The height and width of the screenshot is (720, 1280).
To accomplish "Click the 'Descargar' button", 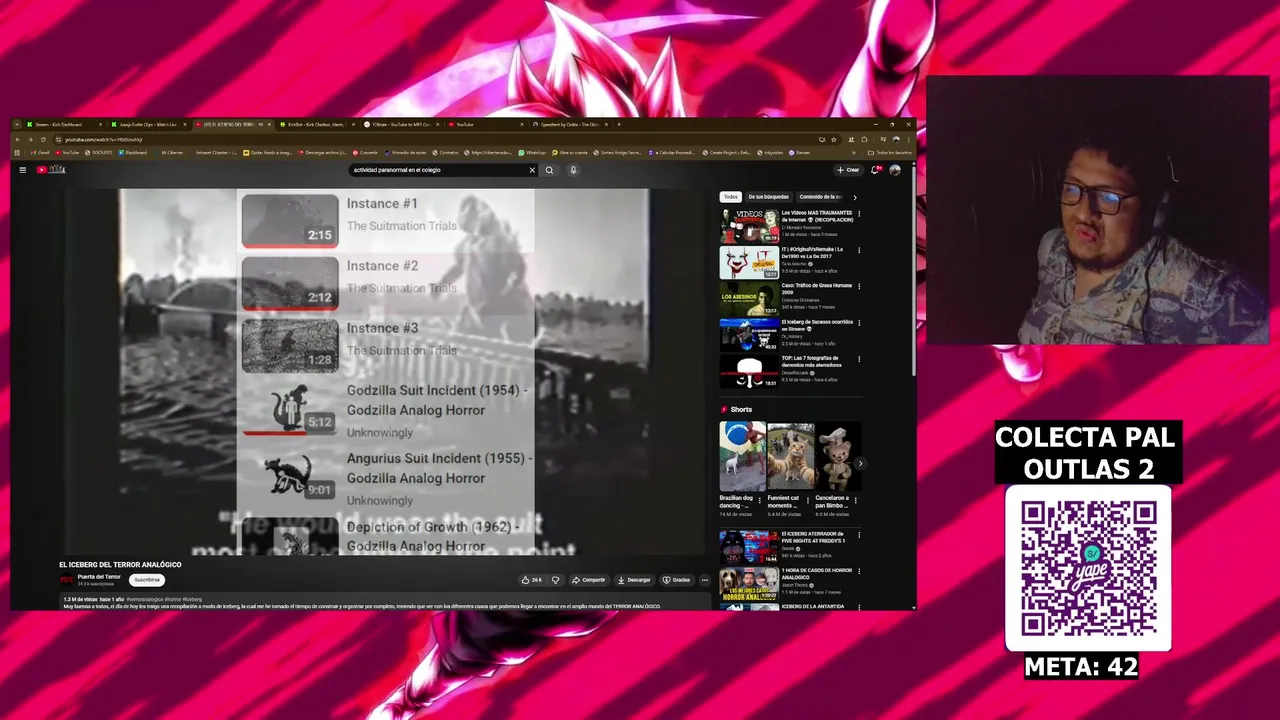I will coord(634,580).
